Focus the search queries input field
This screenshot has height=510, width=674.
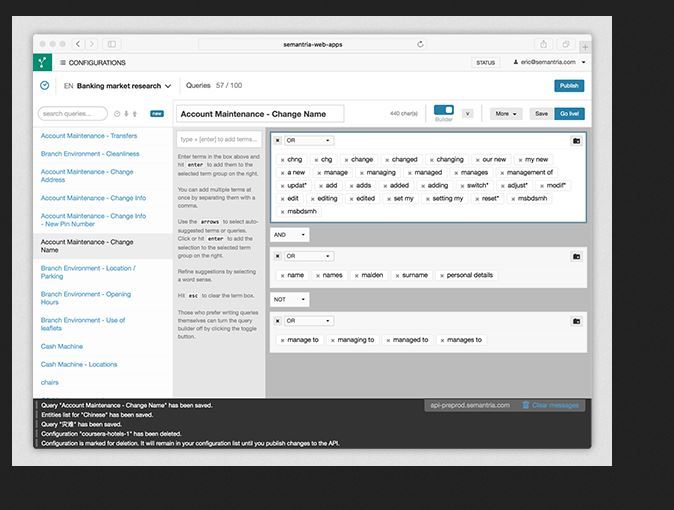pyautogui.click(x=73, y=114)
